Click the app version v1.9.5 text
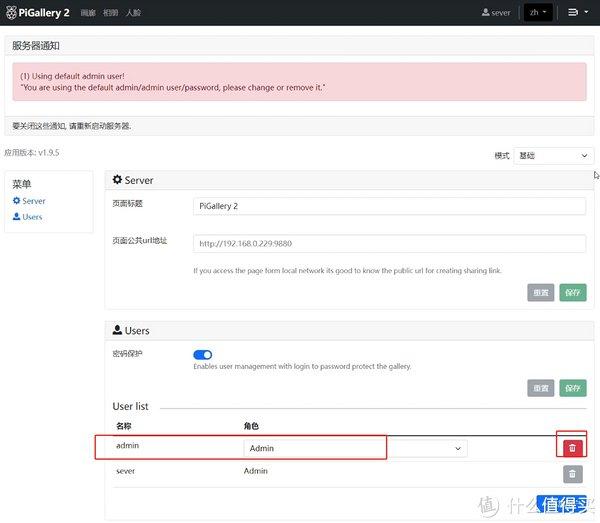 coord(32,153)
